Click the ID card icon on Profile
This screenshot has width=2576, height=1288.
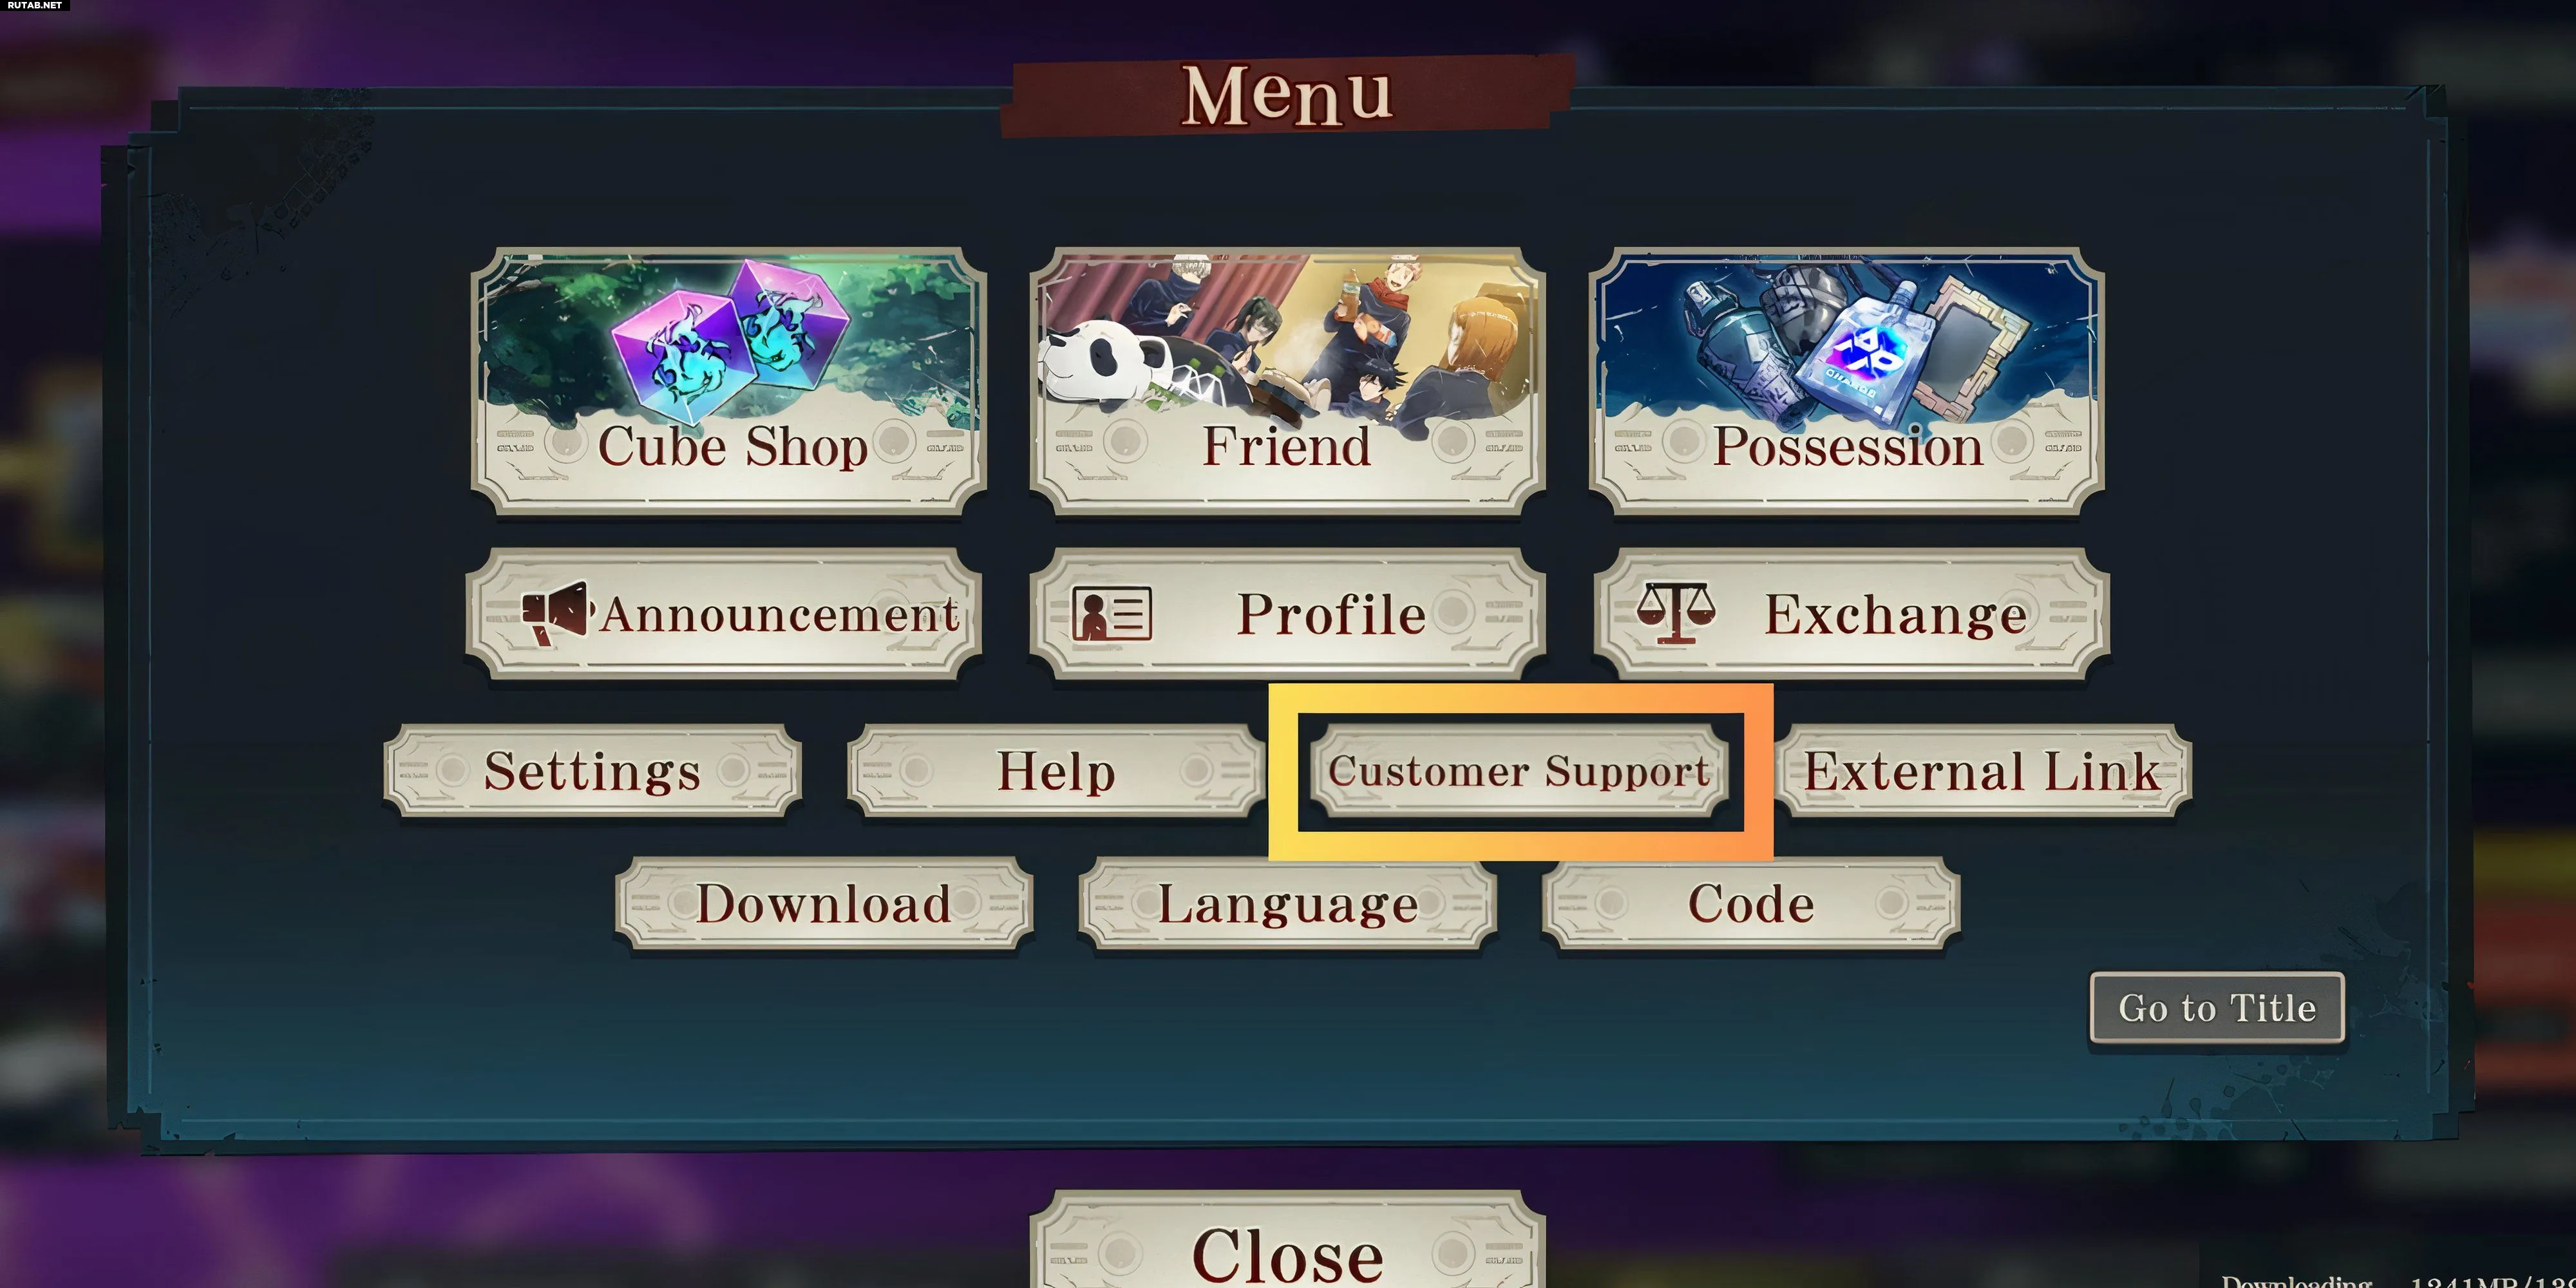(1112, 613)
